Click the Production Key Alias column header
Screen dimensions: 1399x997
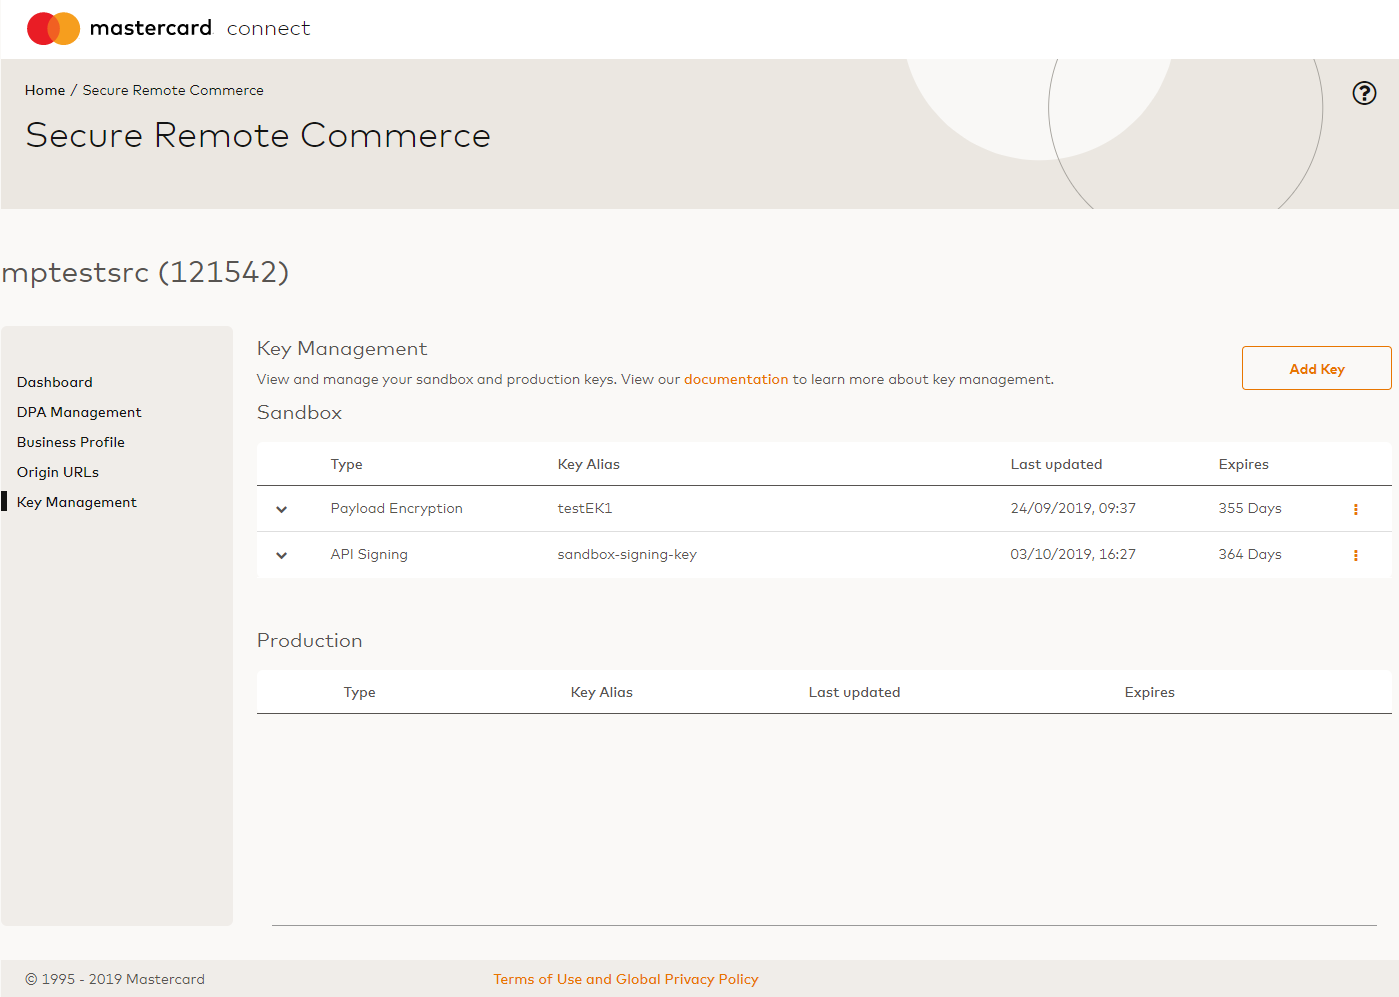(602, 692)
